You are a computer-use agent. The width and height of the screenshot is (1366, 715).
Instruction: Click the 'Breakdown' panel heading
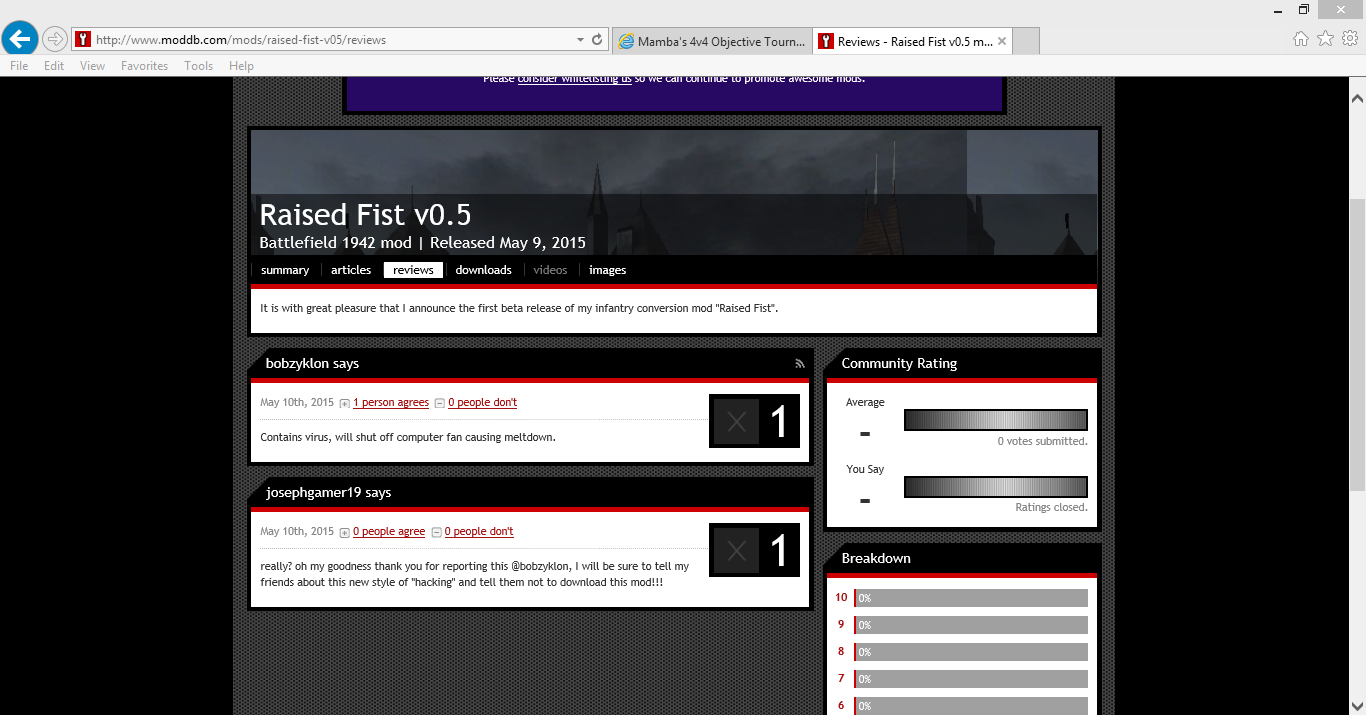(876, 559)
